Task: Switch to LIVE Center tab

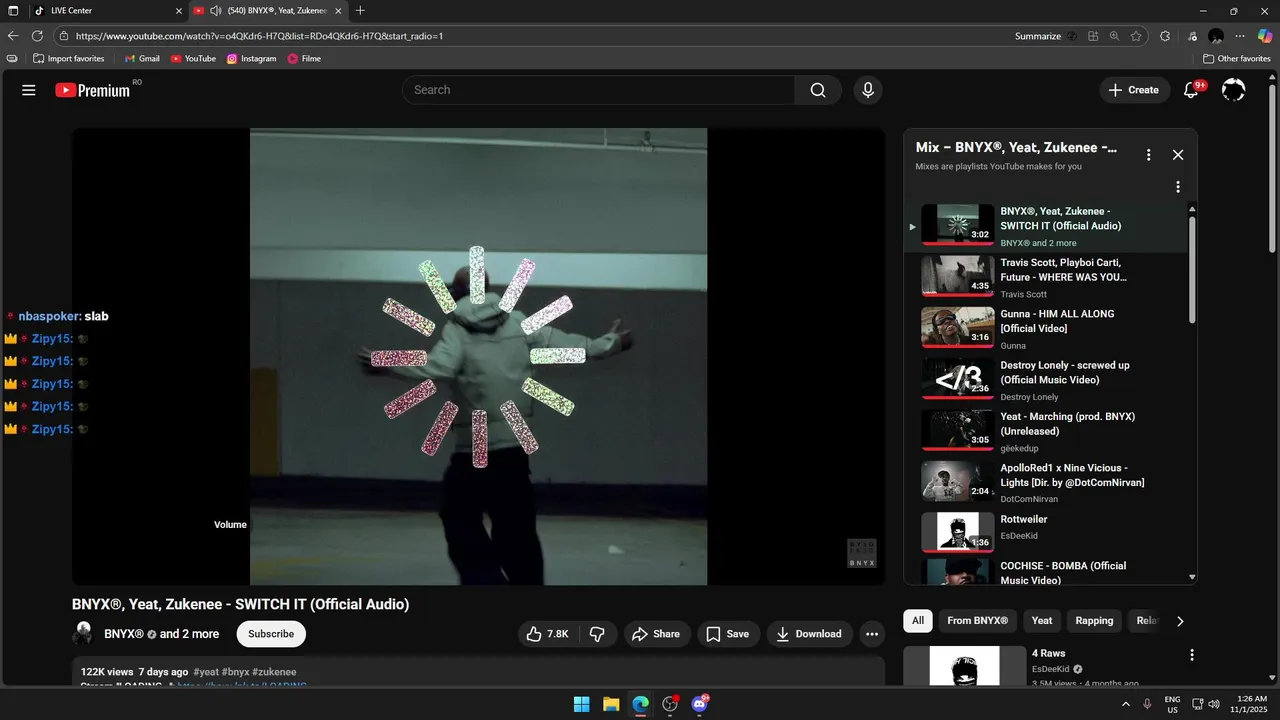Action: (107, 11)
